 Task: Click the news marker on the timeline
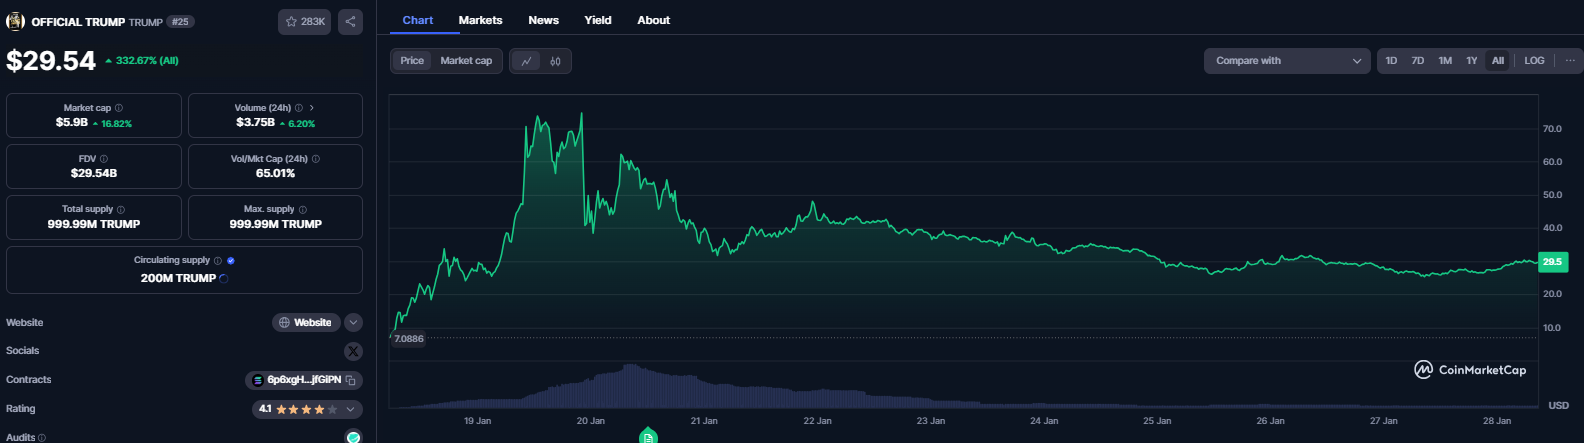coord(648,436)
